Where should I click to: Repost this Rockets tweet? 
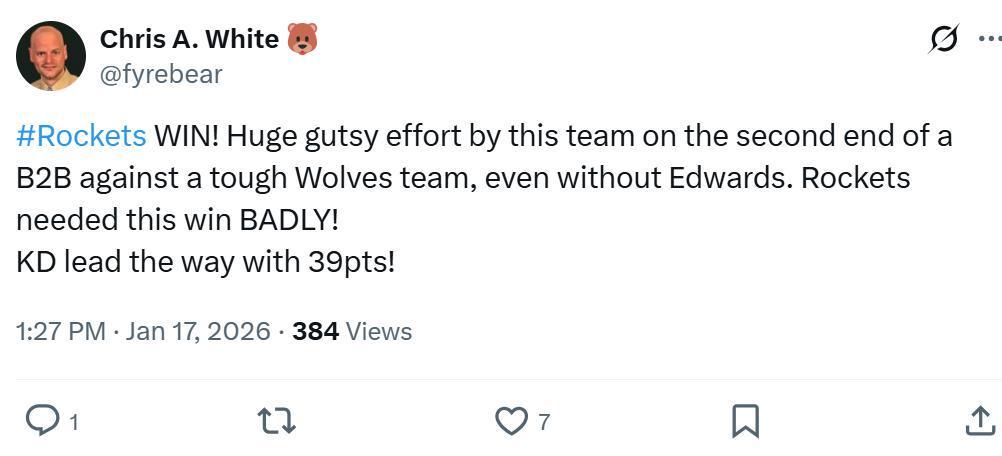(x=276, y=421)
